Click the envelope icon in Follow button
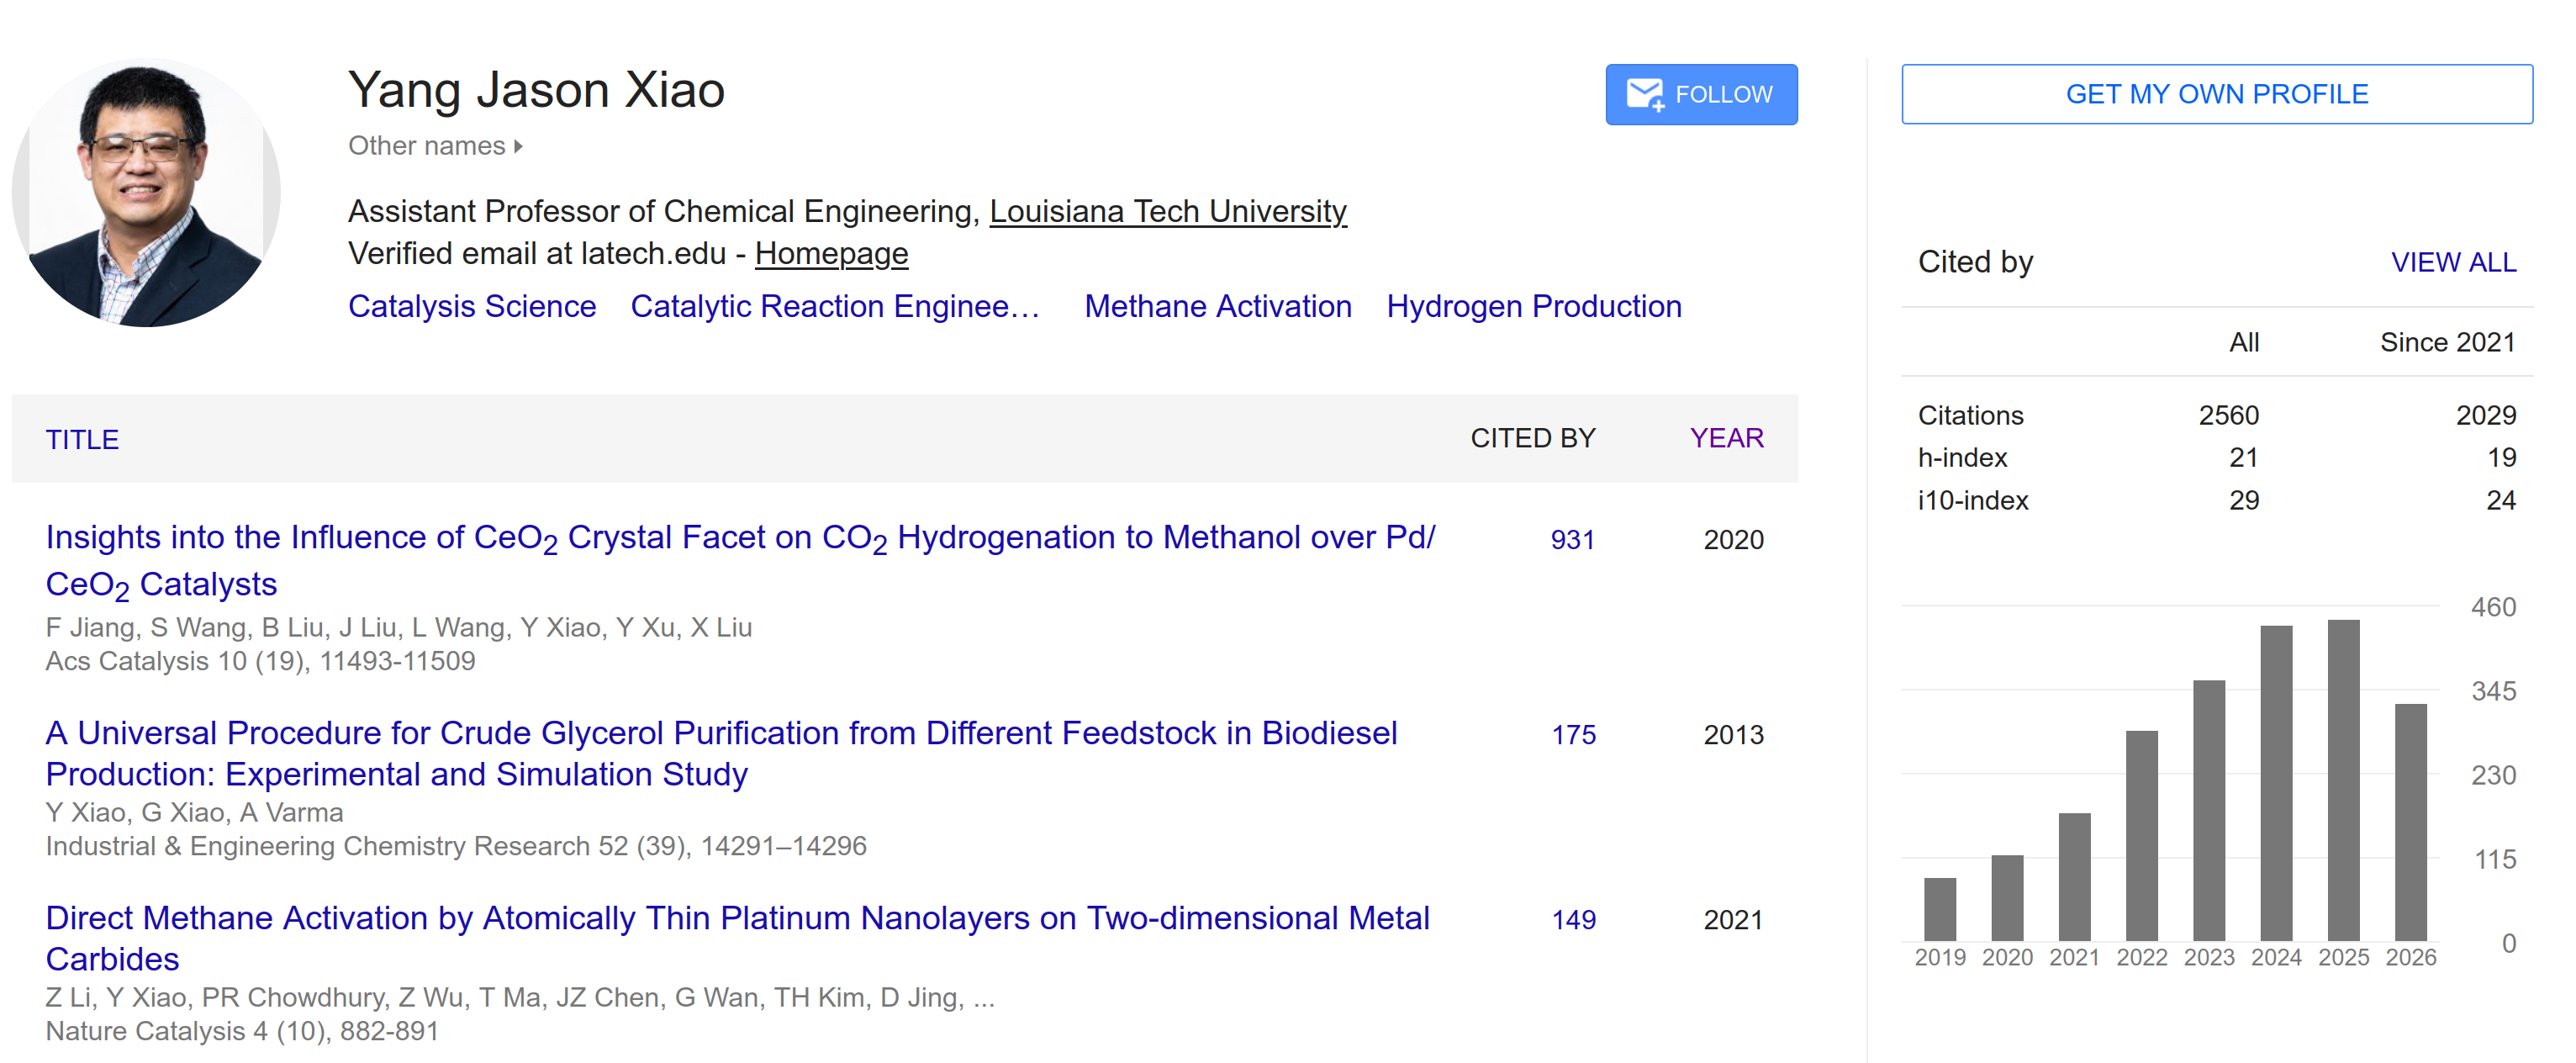Viewport: 2576px width, 1063px height. pos(1644,95)
